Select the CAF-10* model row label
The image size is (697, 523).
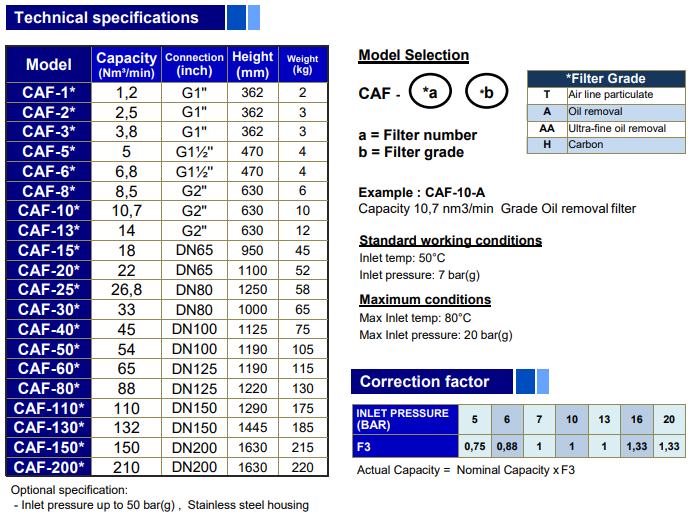[x=49, y=210]
